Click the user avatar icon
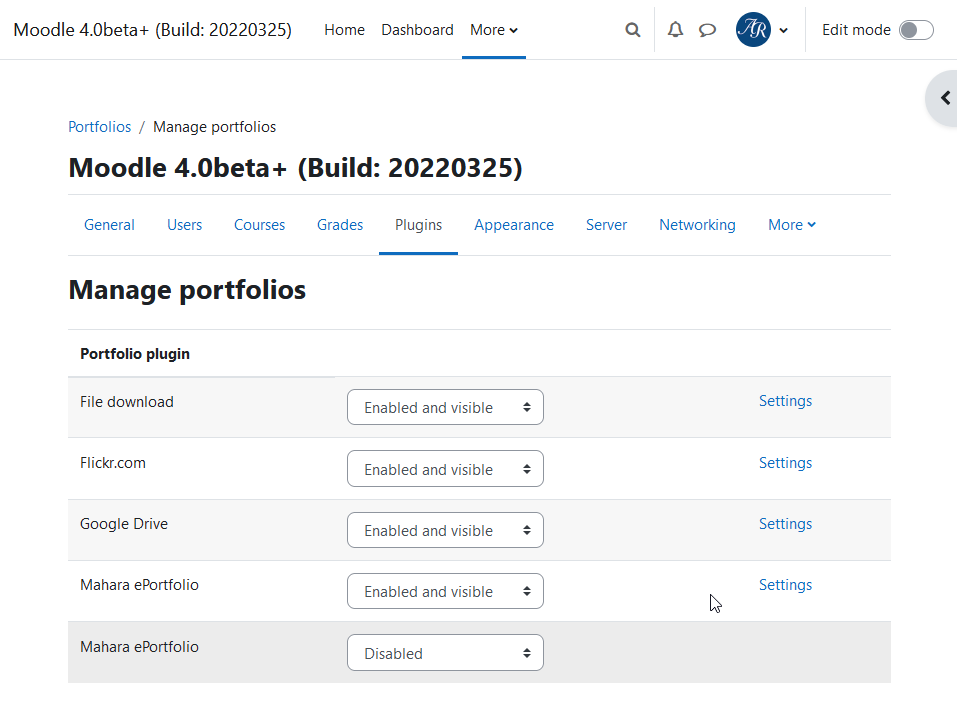Screen dimensions: 957x701 753,29
